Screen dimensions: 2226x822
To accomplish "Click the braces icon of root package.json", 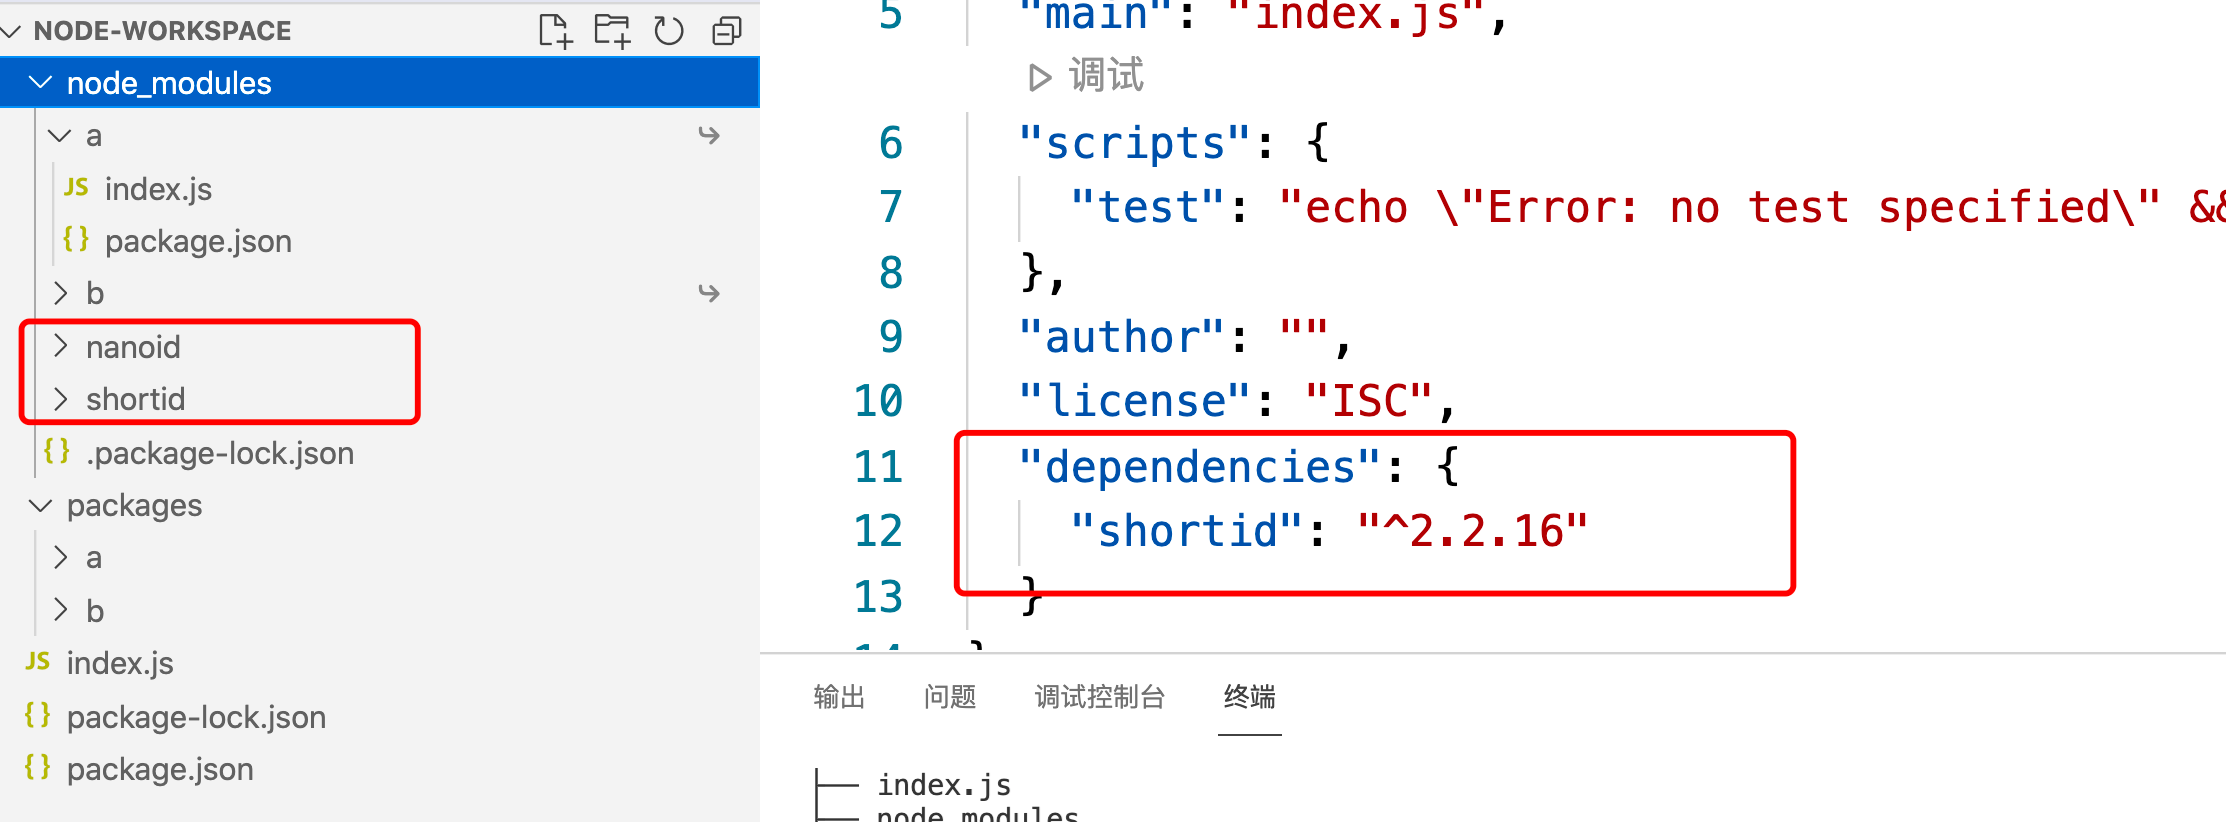I will [38, 767].
